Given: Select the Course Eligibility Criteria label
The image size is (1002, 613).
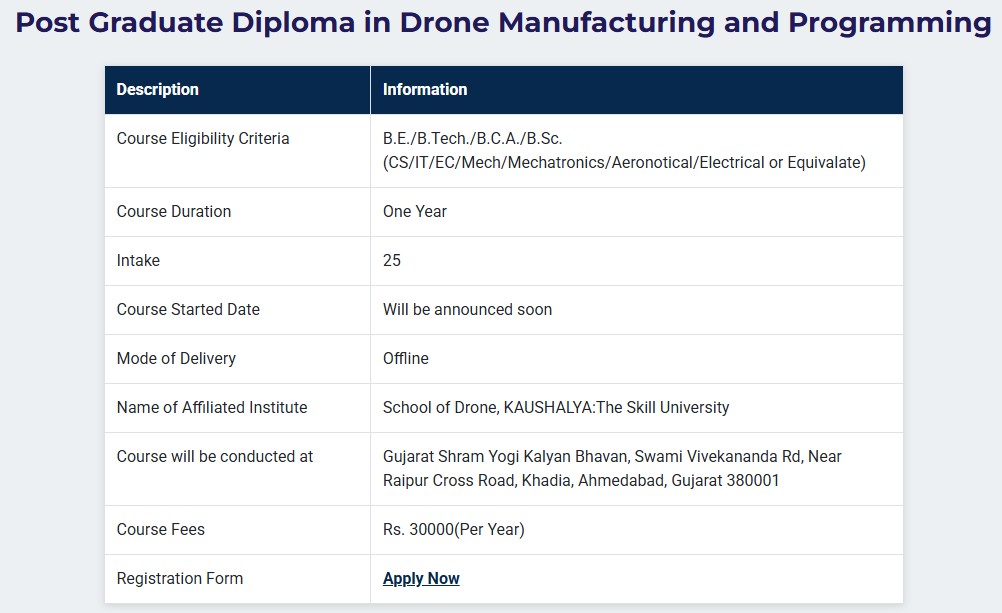Looking at the screenshot, I should [x=203, y=139].
